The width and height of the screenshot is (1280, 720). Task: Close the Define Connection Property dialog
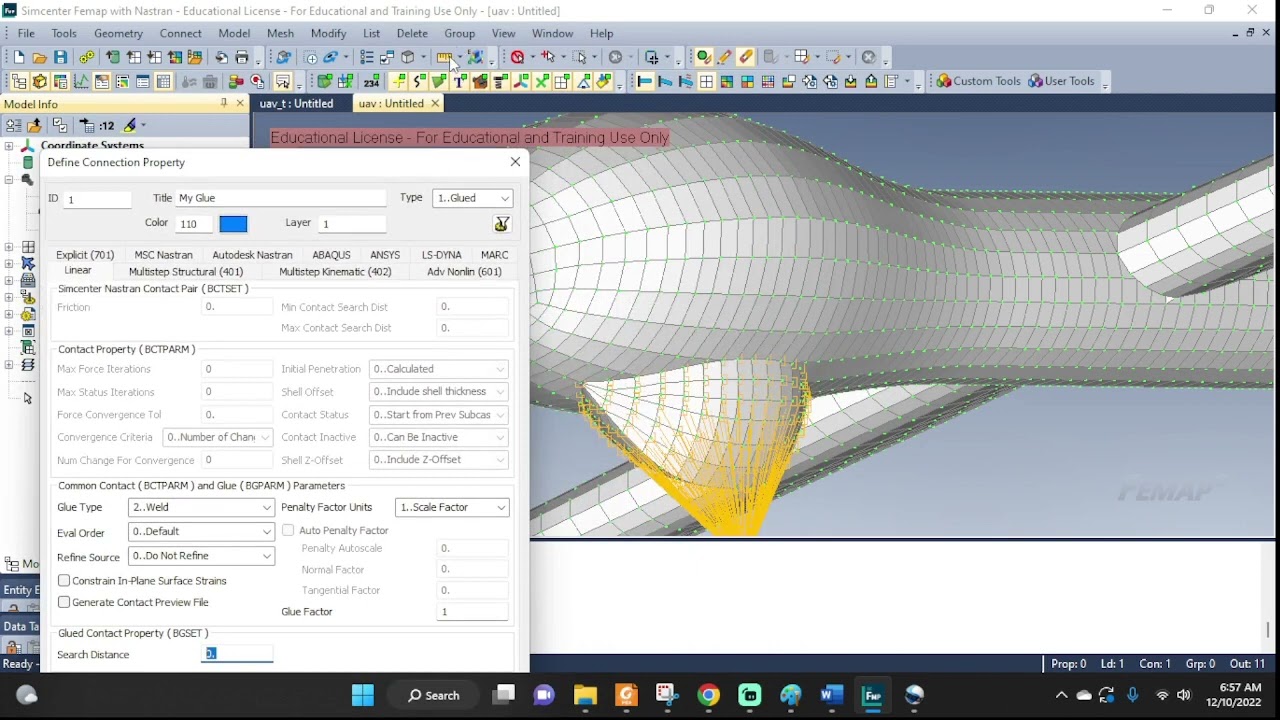[x=515, y=161]
